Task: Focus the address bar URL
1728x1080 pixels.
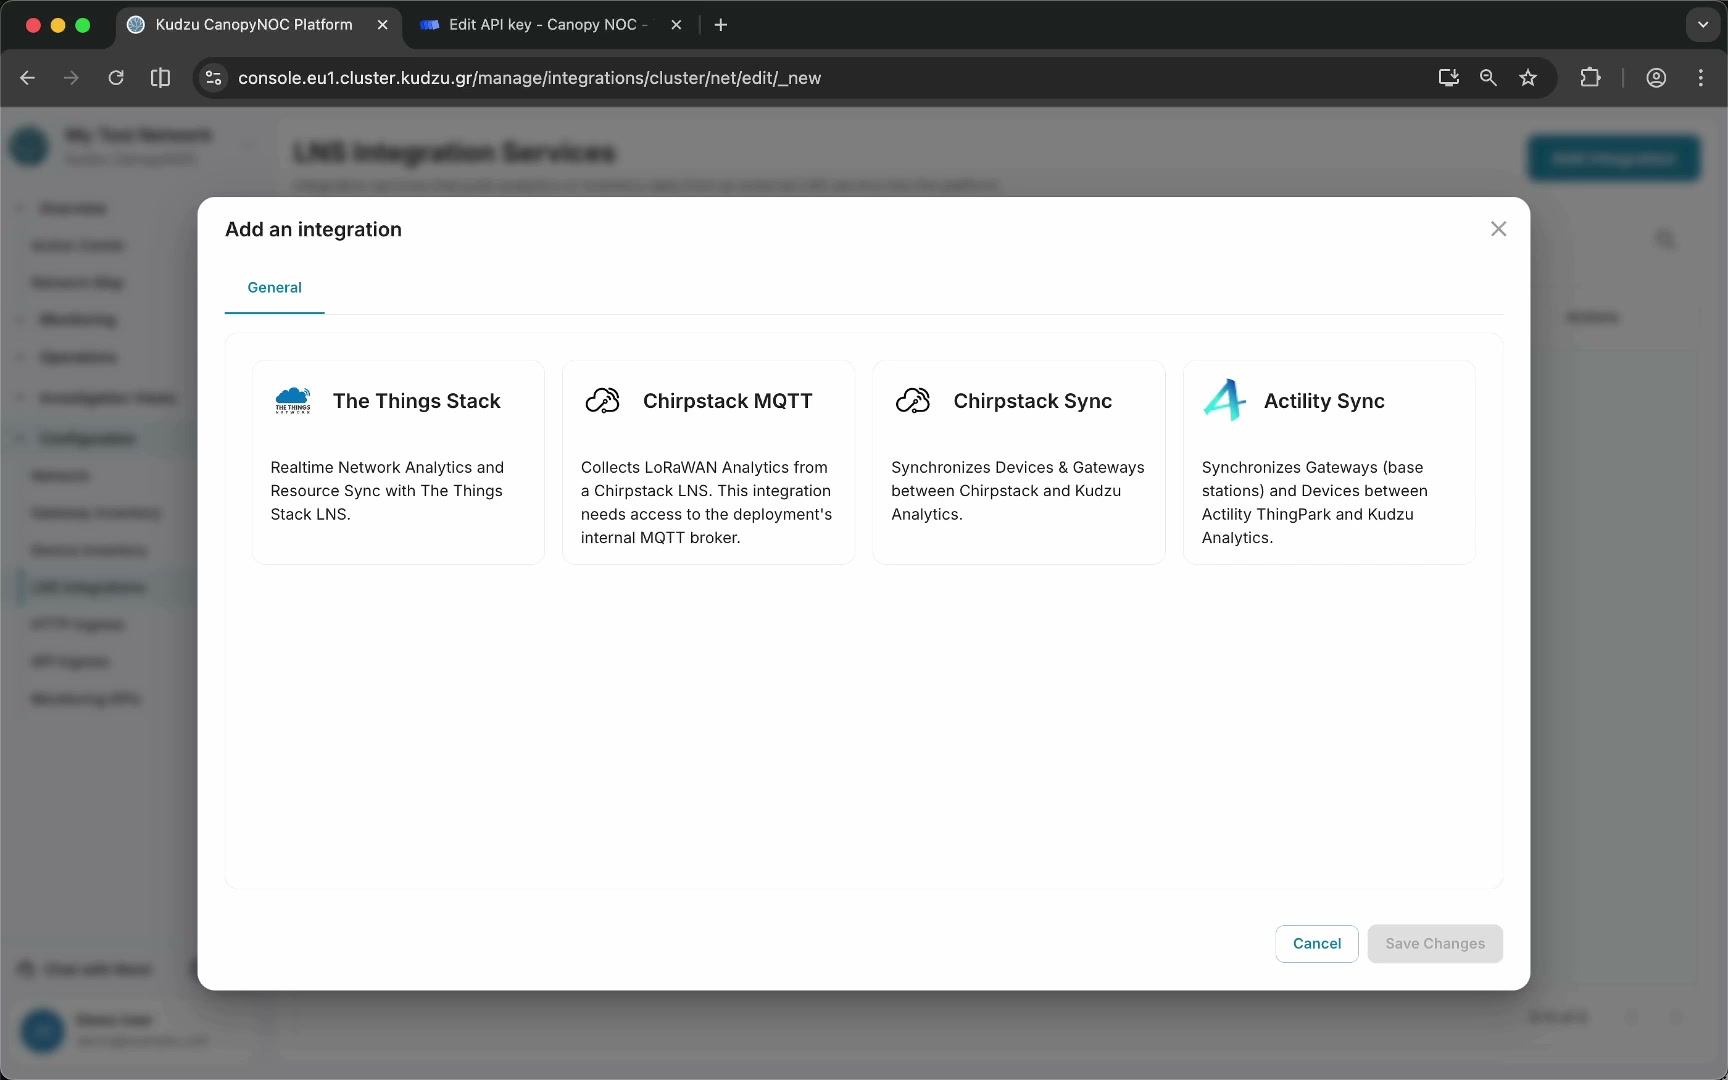Action: 529,78
